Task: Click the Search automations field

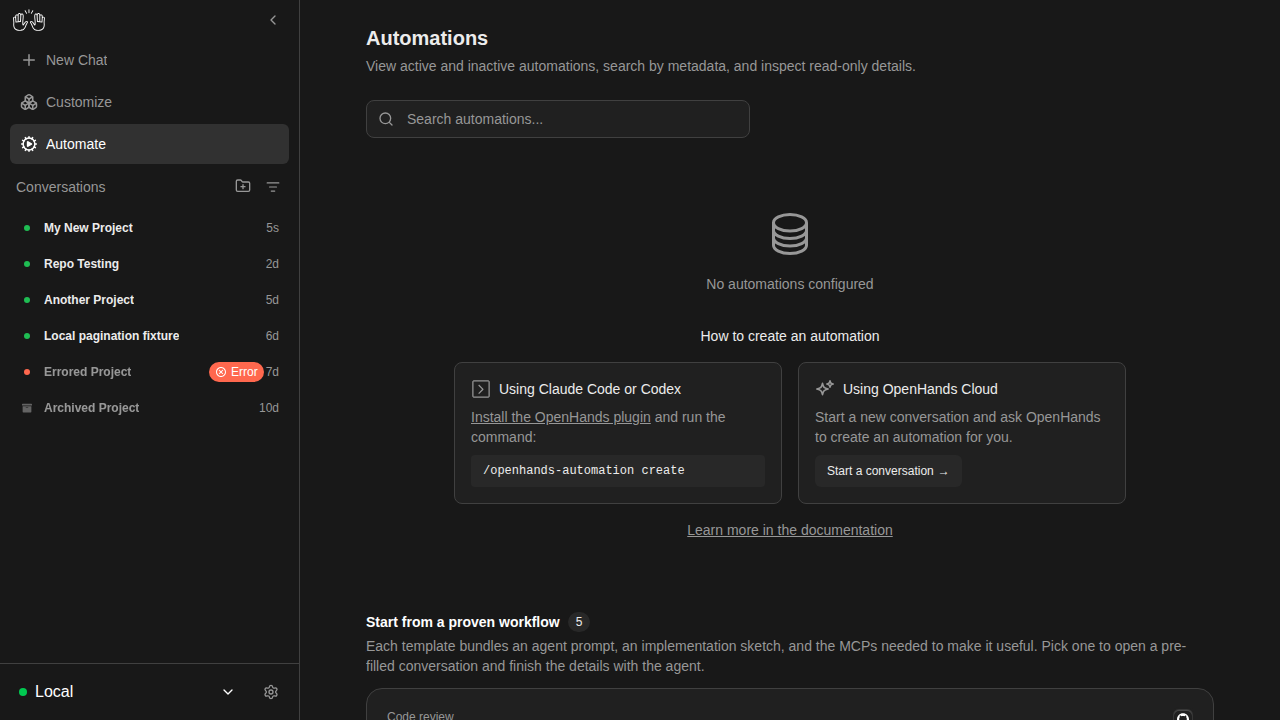Action: [558, 119]
